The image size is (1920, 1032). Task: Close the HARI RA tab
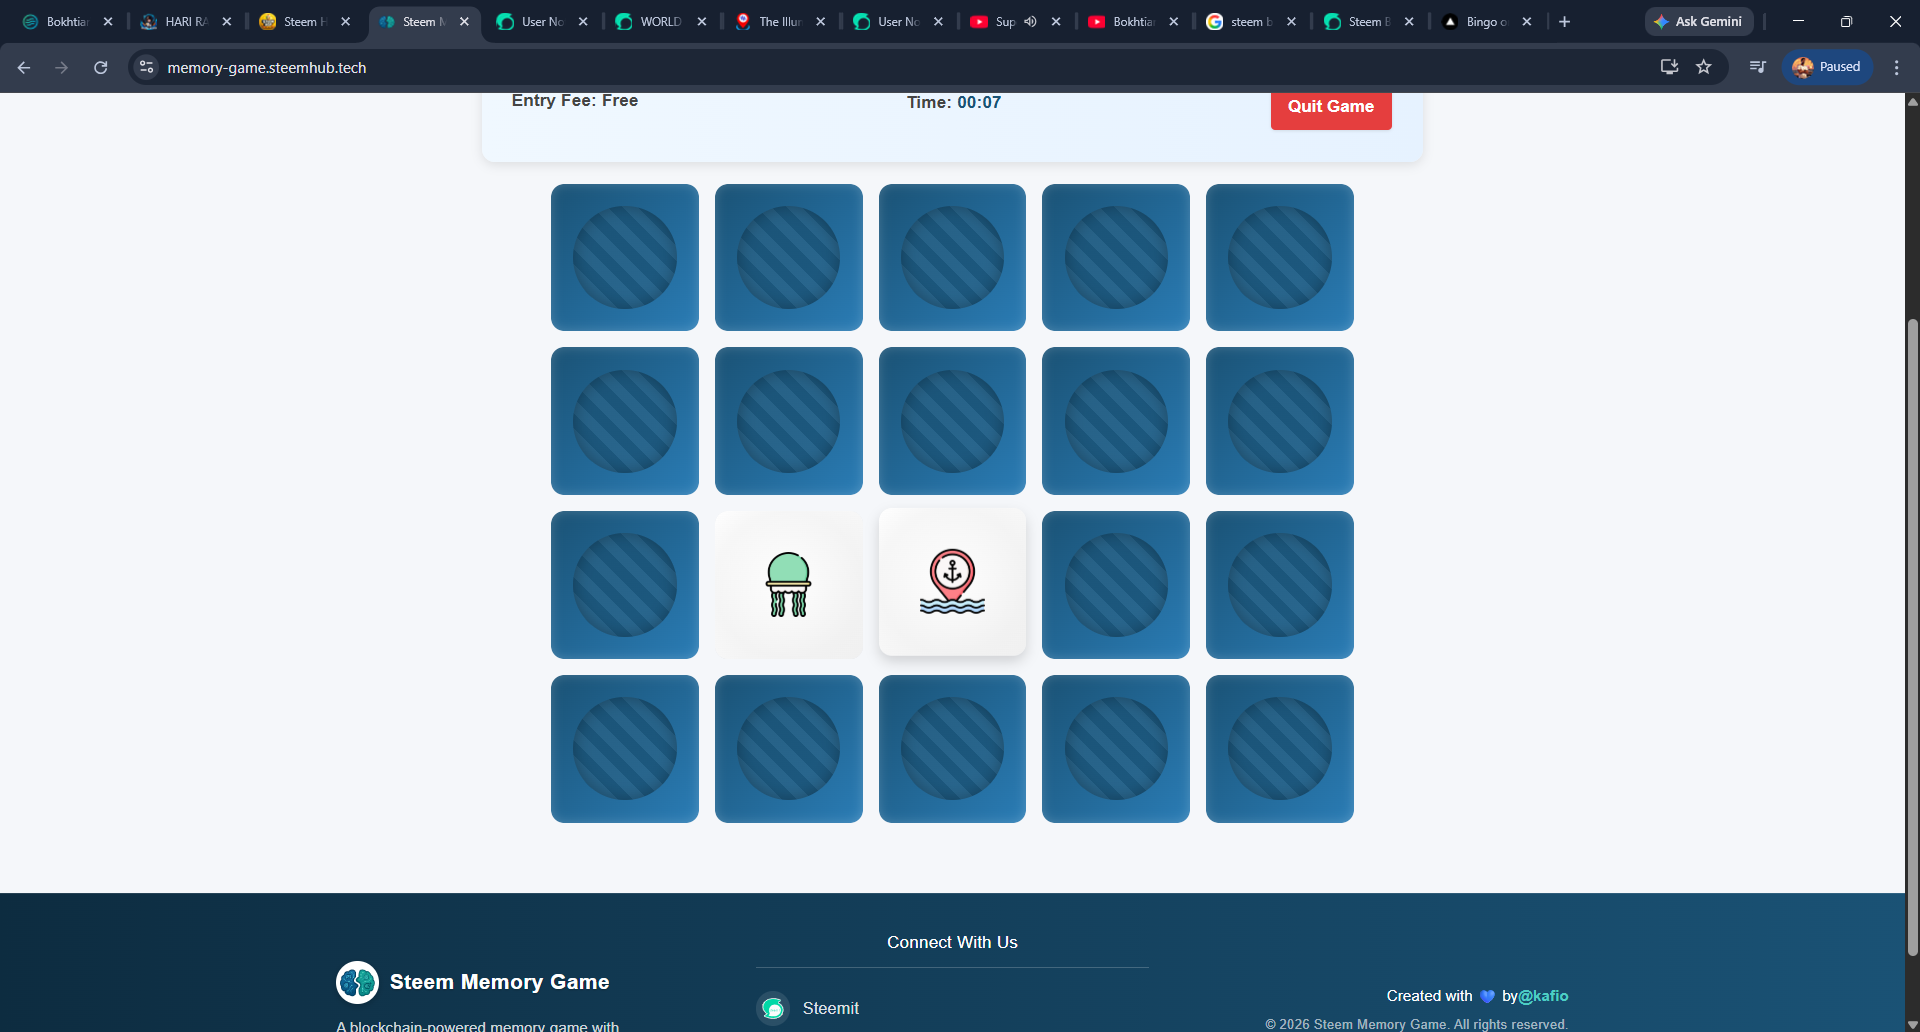coord(227,21)
